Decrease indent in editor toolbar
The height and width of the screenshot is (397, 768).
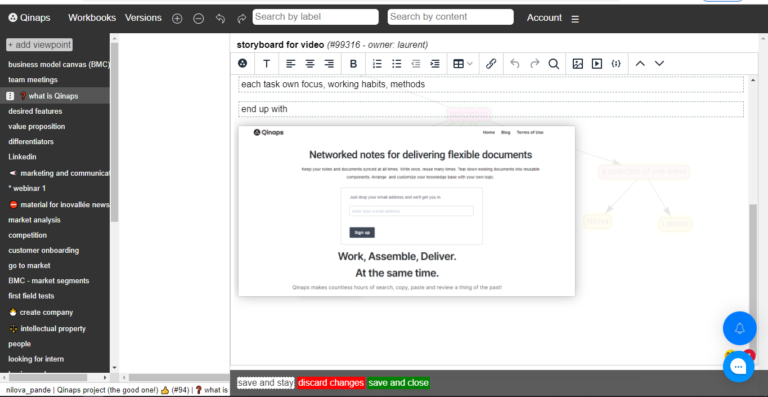416,64
